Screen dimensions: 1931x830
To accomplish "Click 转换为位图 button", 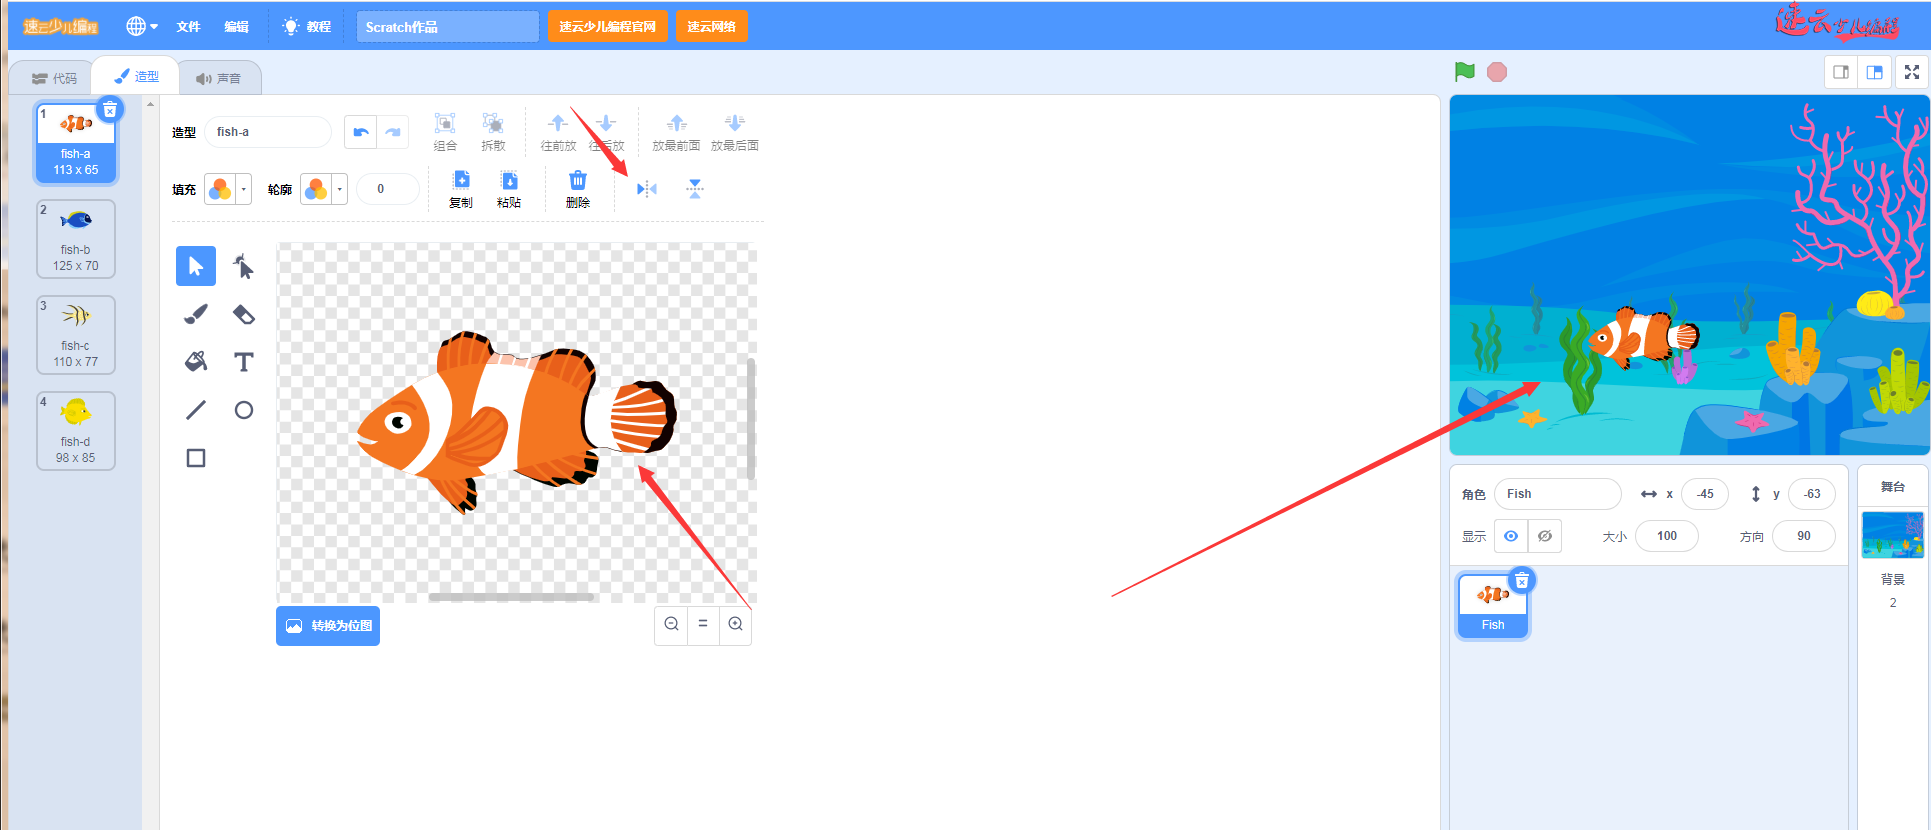I will [x=328, y=626].
